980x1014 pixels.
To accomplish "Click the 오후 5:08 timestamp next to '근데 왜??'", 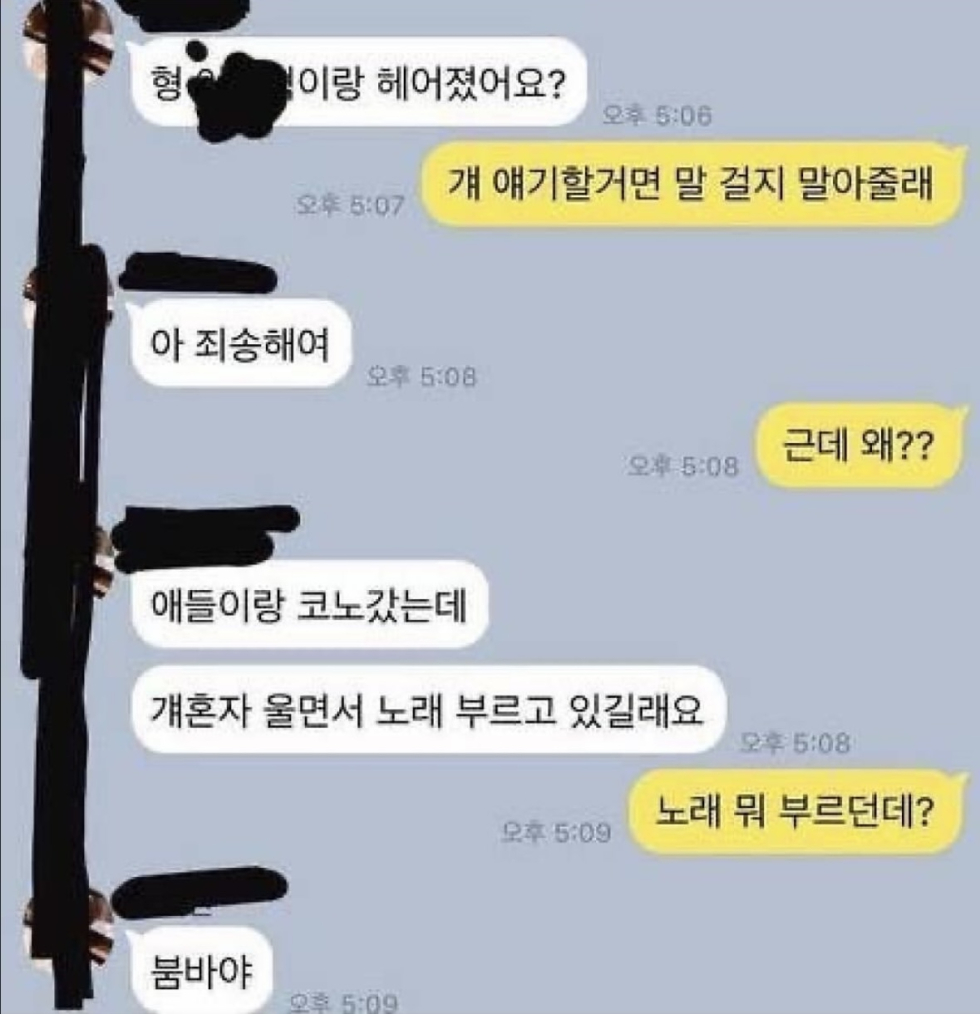I will pos(682,466).
